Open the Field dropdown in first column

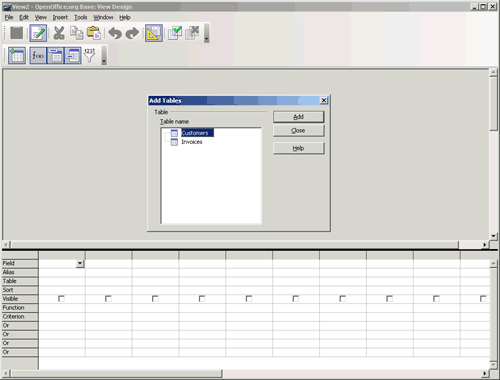pos(80,263)
